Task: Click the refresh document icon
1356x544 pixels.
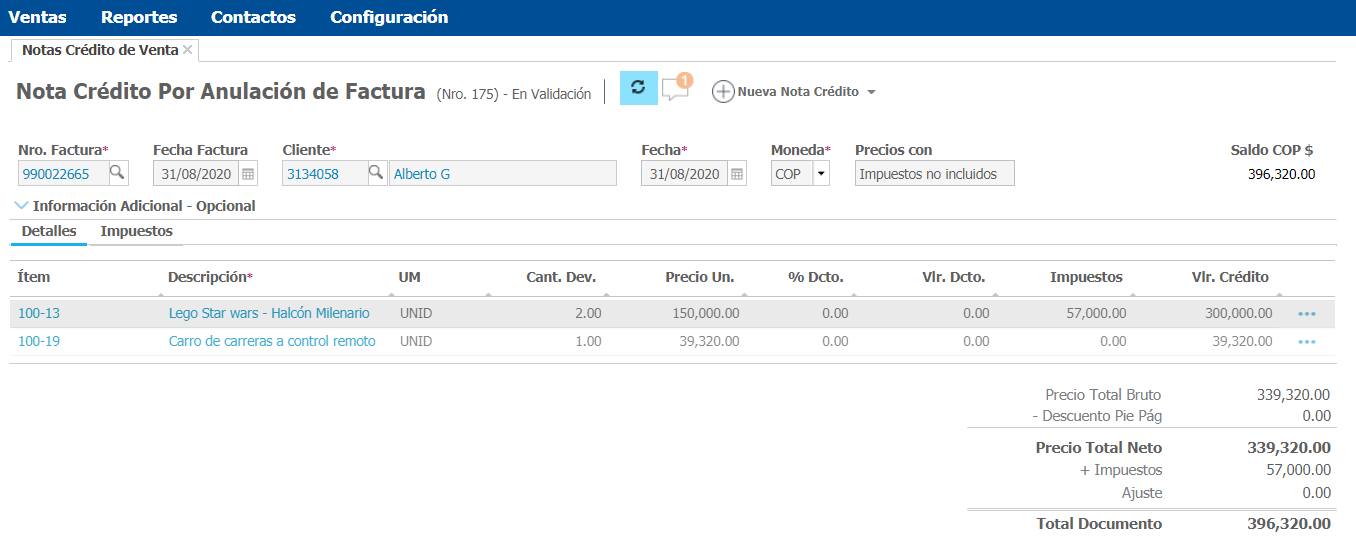Action: point(638,88)
